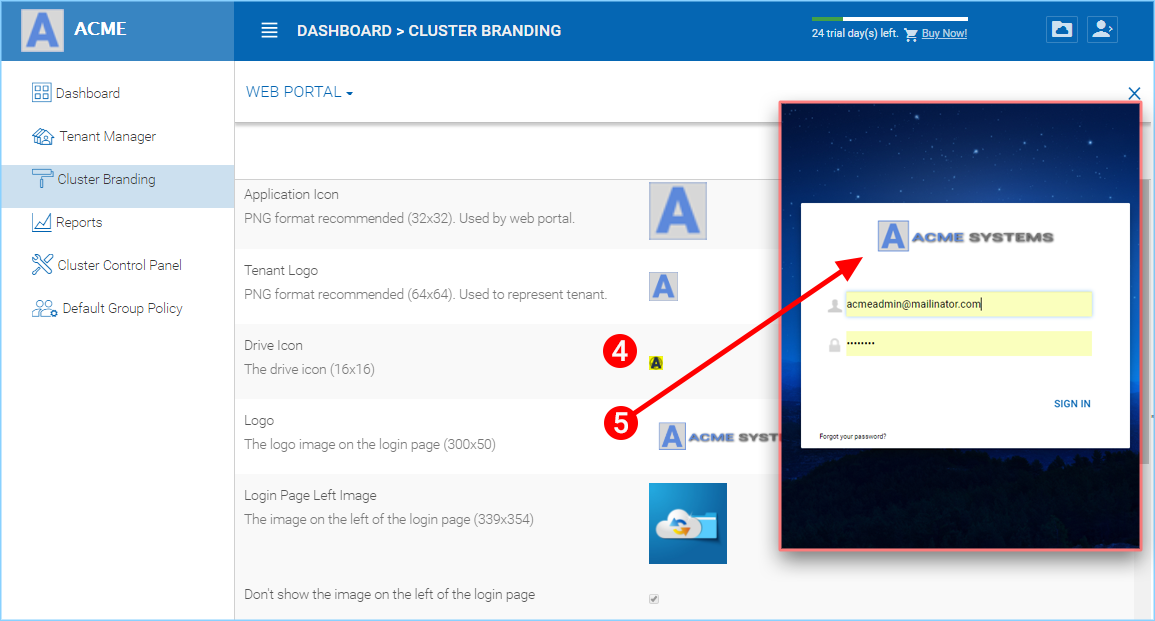Click the Login Page Left Image thumbnail

687,523
